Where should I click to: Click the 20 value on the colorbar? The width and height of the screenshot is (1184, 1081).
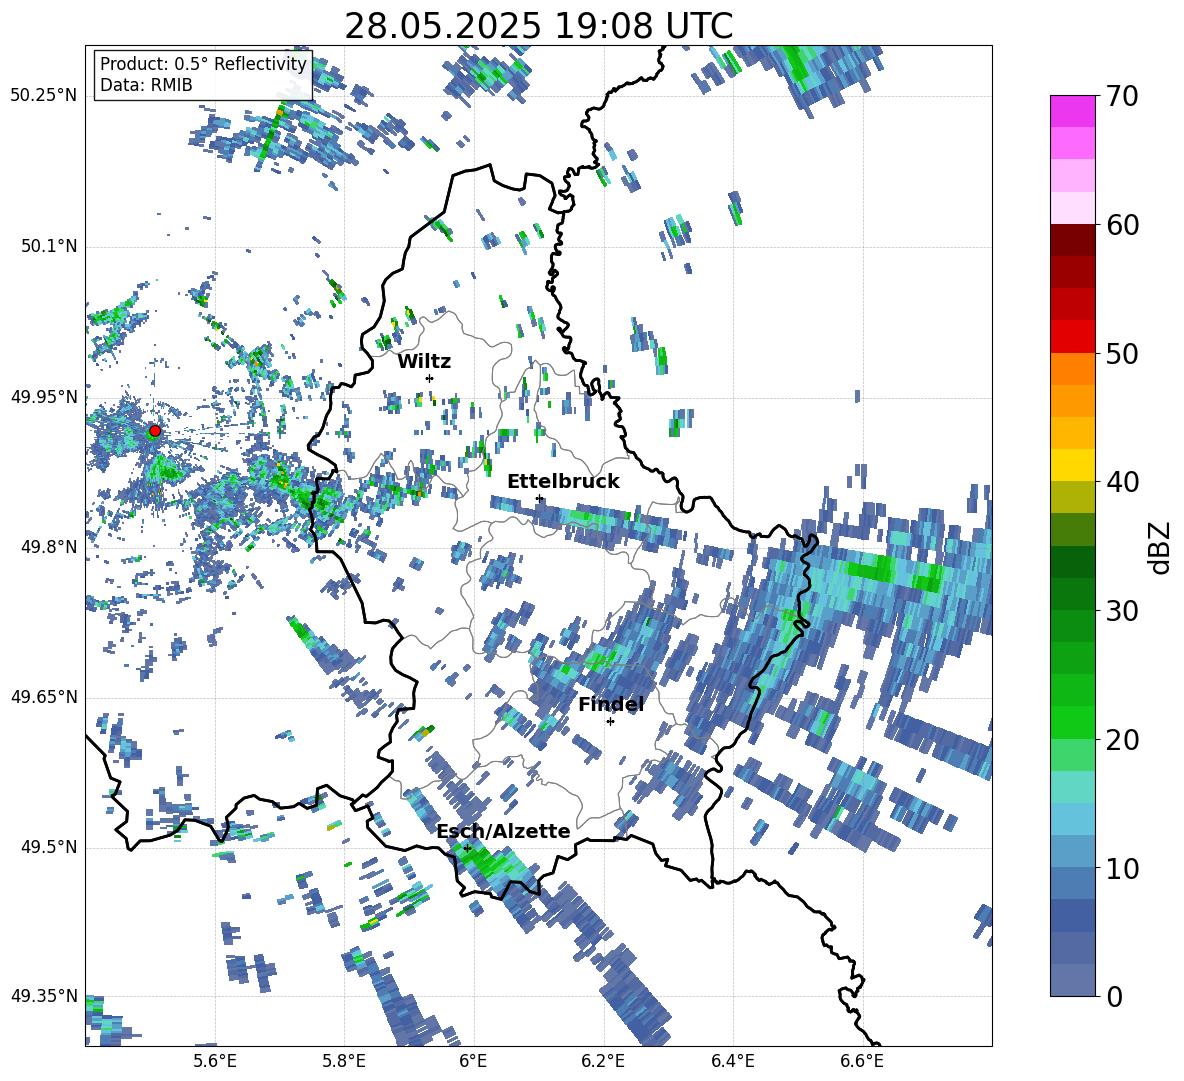[1121, 739]
